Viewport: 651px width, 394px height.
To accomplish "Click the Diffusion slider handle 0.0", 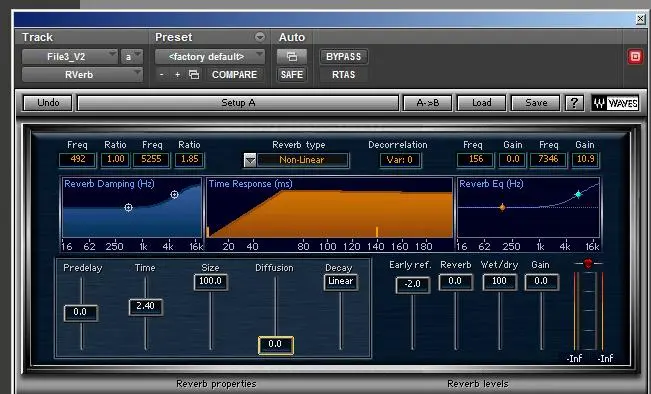I will click(275, 345).
